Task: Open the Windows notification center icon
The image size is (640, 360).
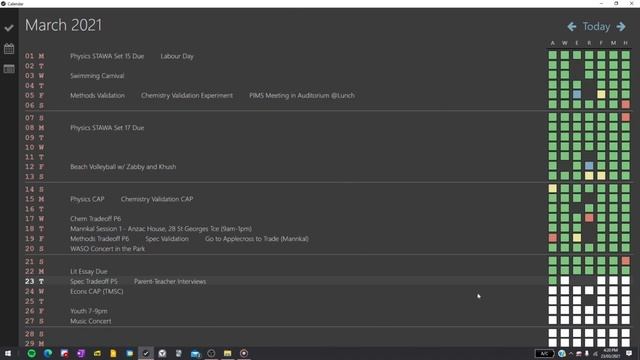Action: [x=629, y=353]
